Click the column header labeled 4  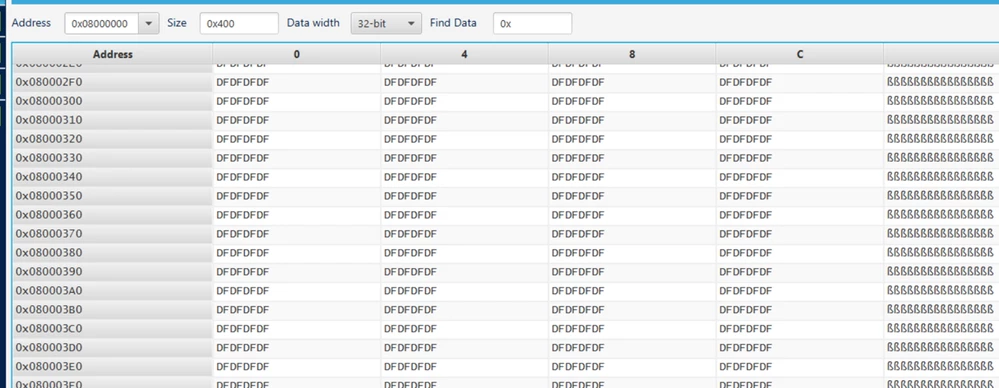pyautogui.click(x=464, y=54)
